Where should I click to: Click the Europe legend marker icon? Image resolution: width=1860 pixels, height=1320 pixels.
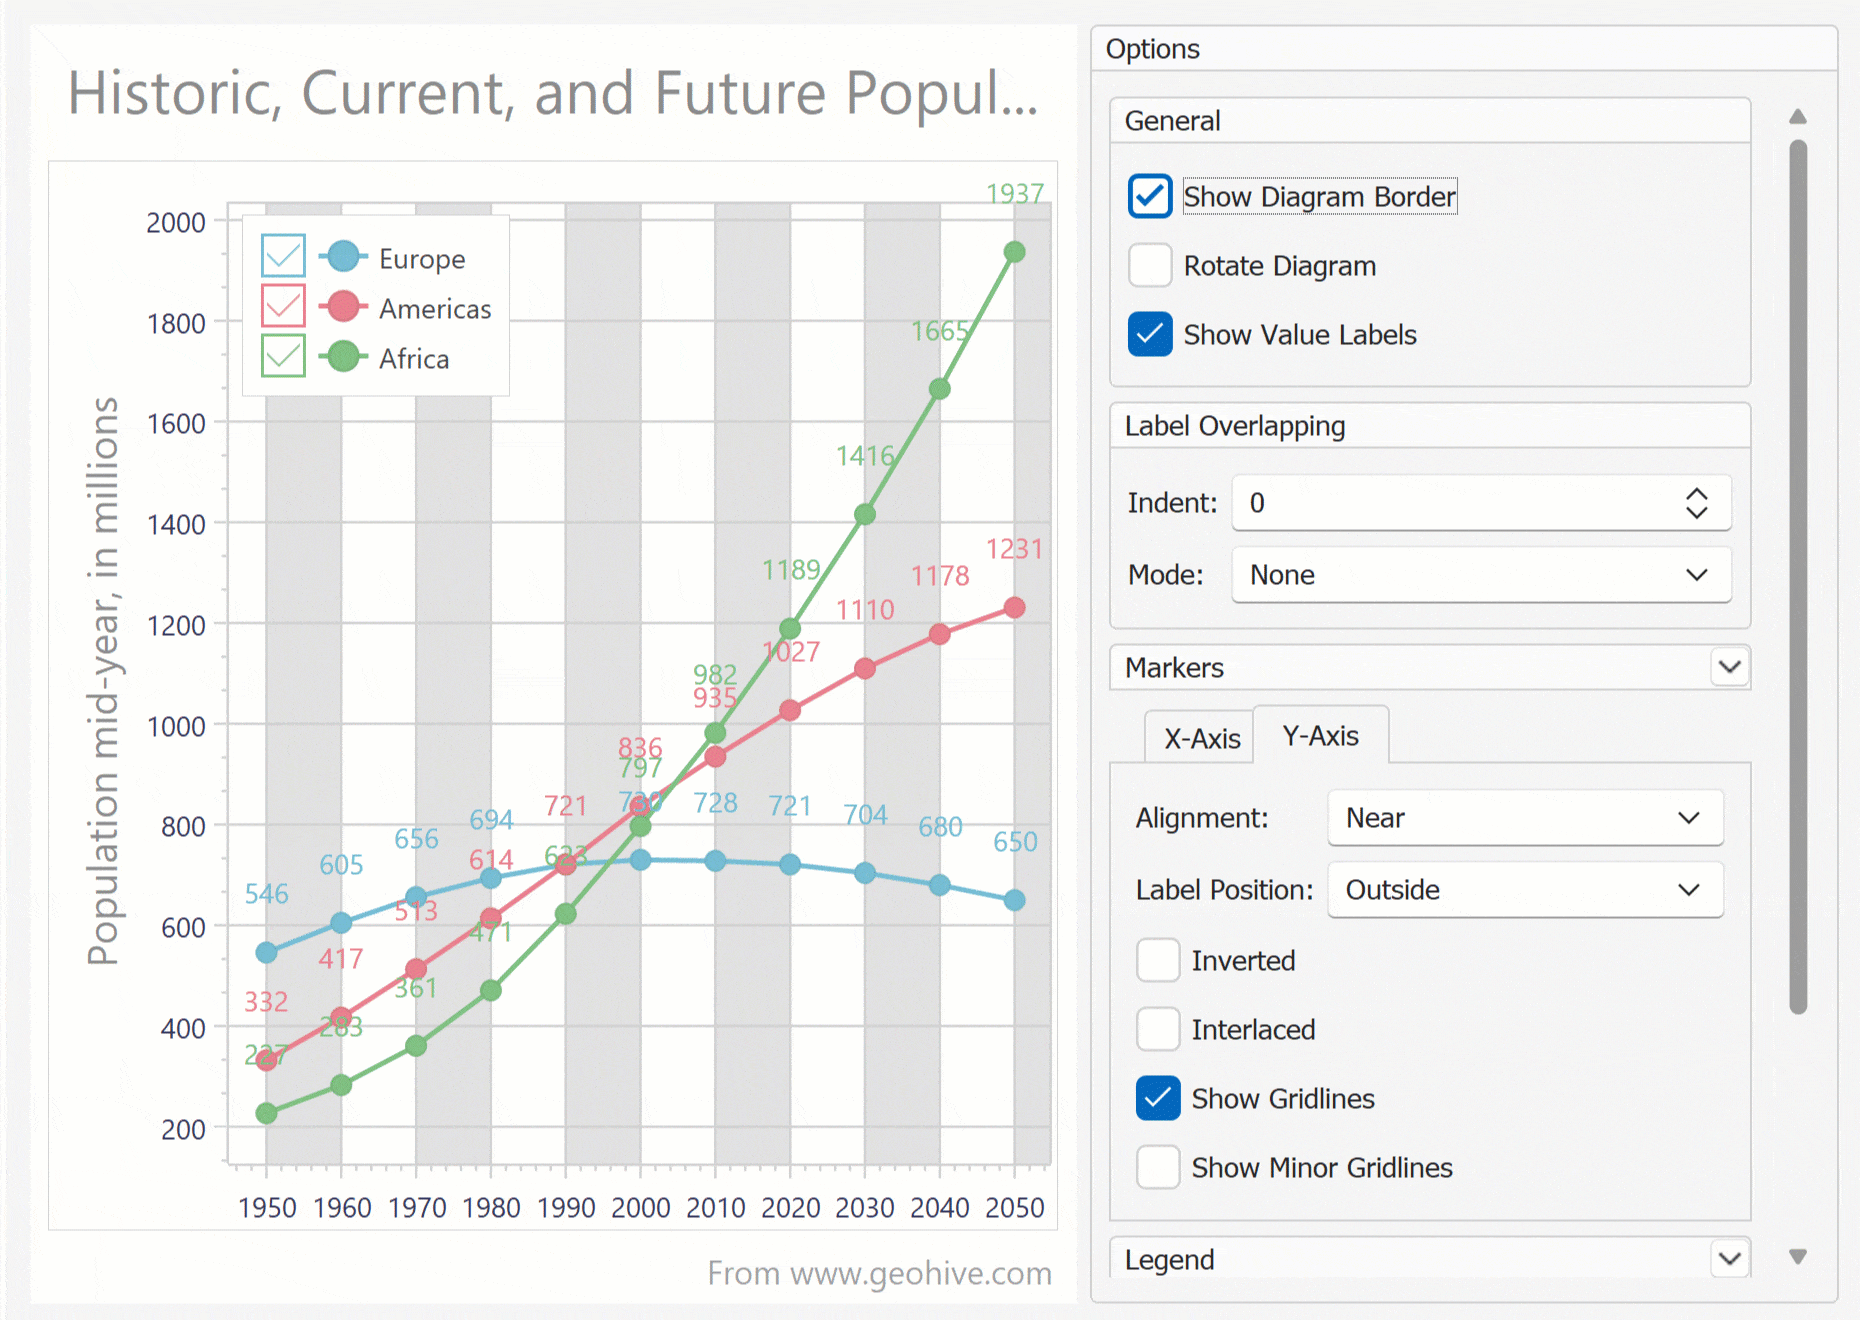(343, 257)
